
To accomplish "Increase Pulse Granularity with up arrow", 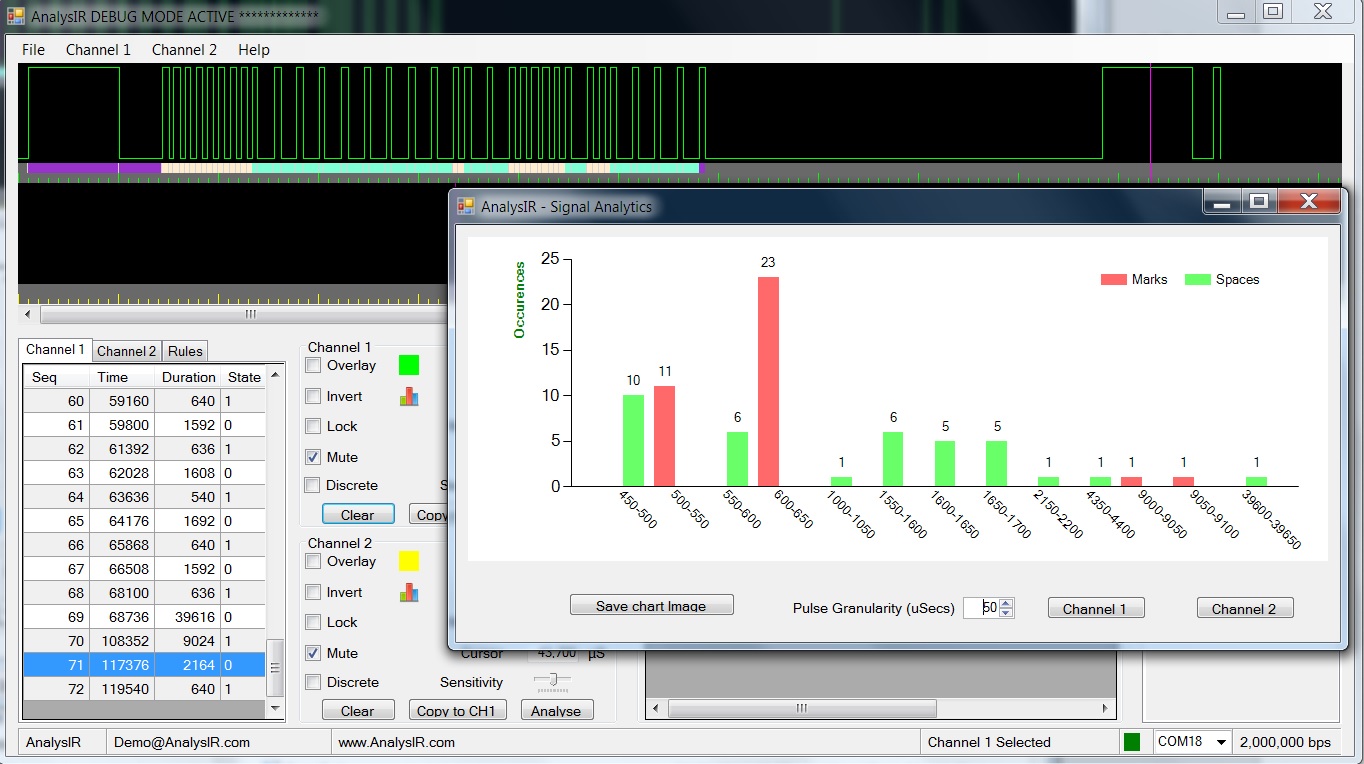I will click(x=1006, y=603).
